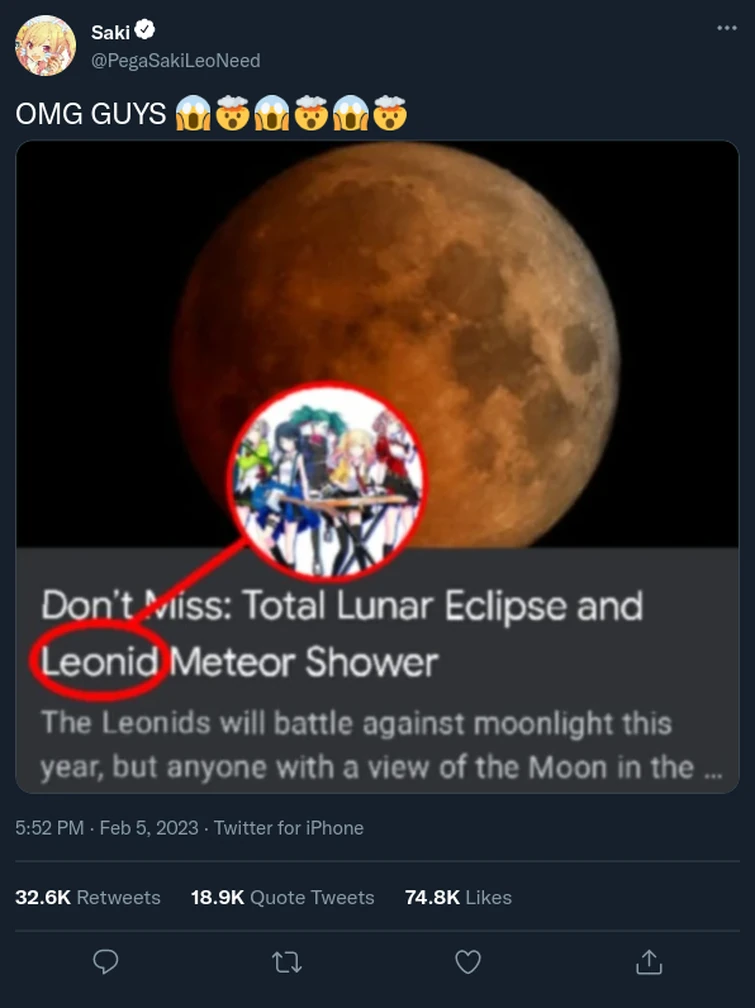Click the retweet icon below the tweet
Screen dimensions: 755x1008
pos(286,962)
